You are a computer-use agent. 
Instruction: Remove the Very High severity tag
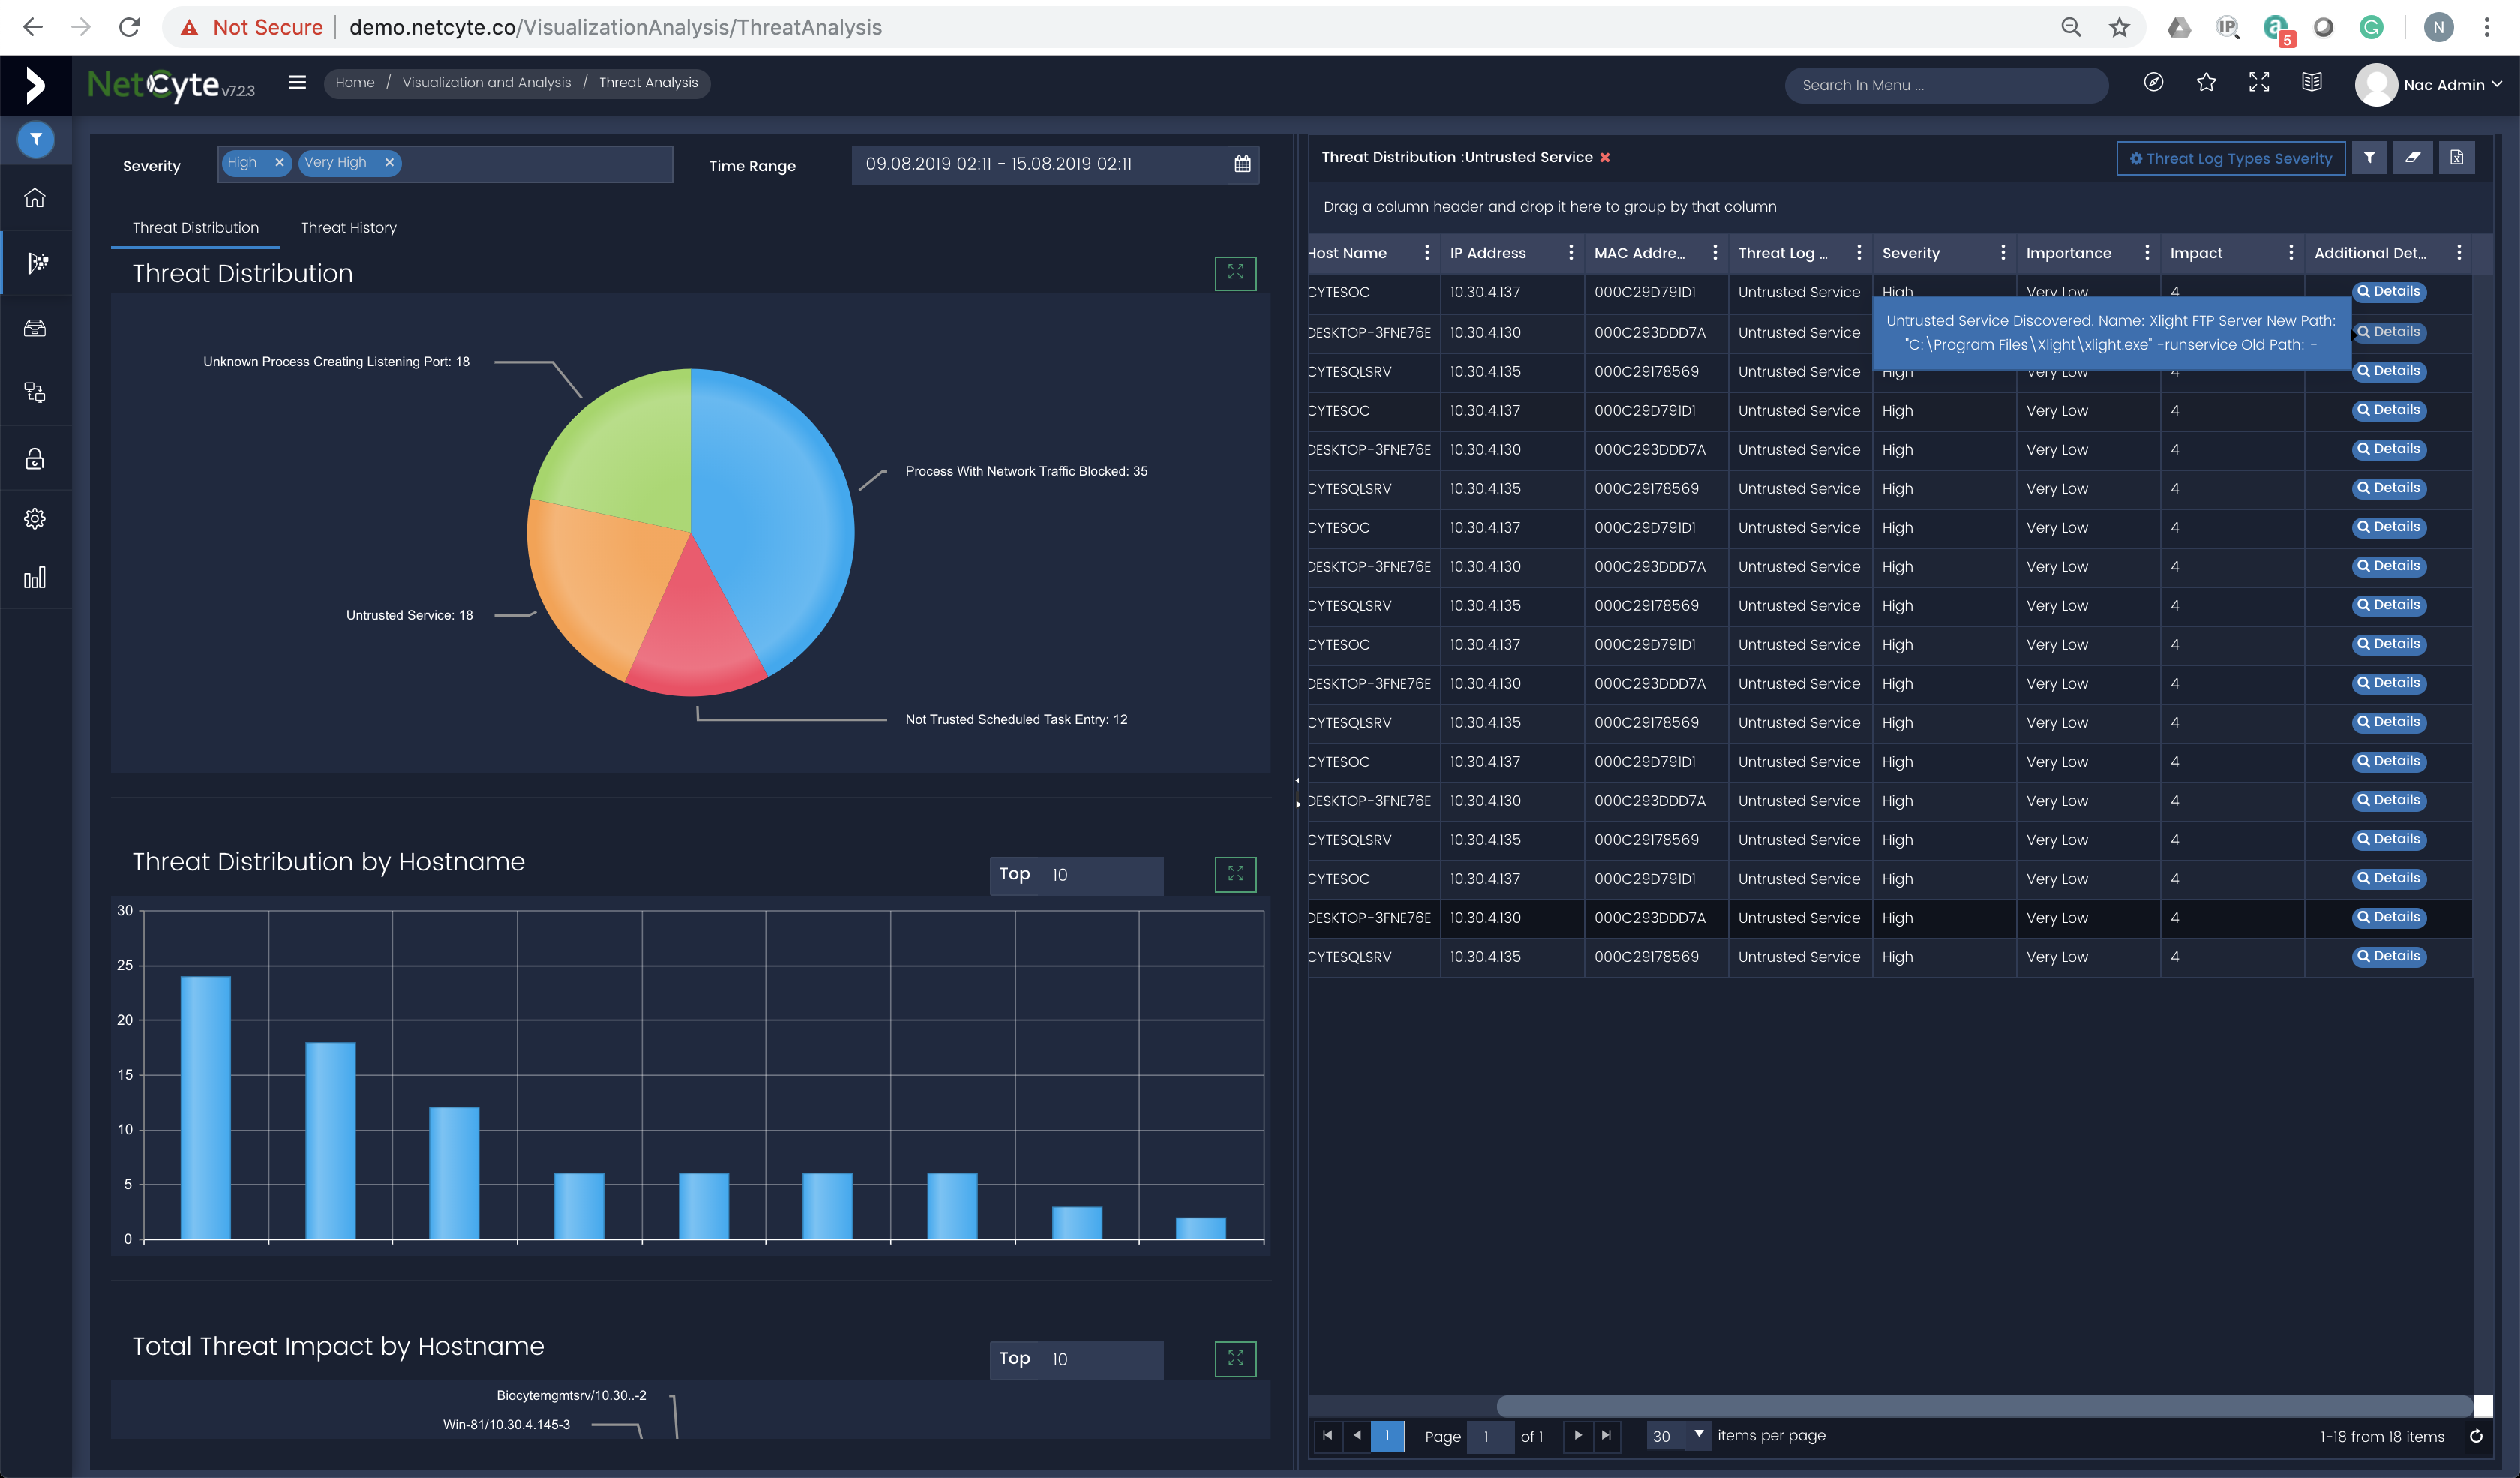point(389,162)
